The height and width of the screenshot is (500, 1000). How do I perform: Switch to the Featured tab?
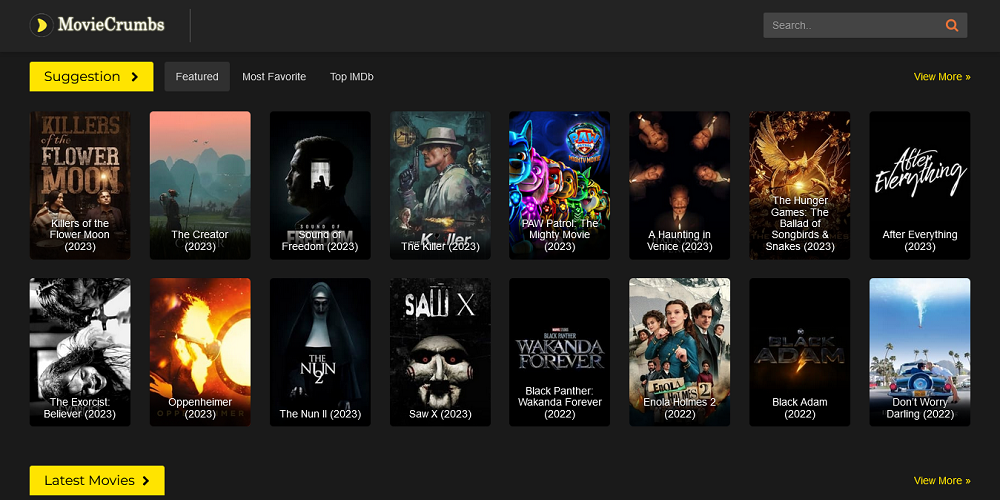[197, 77]
